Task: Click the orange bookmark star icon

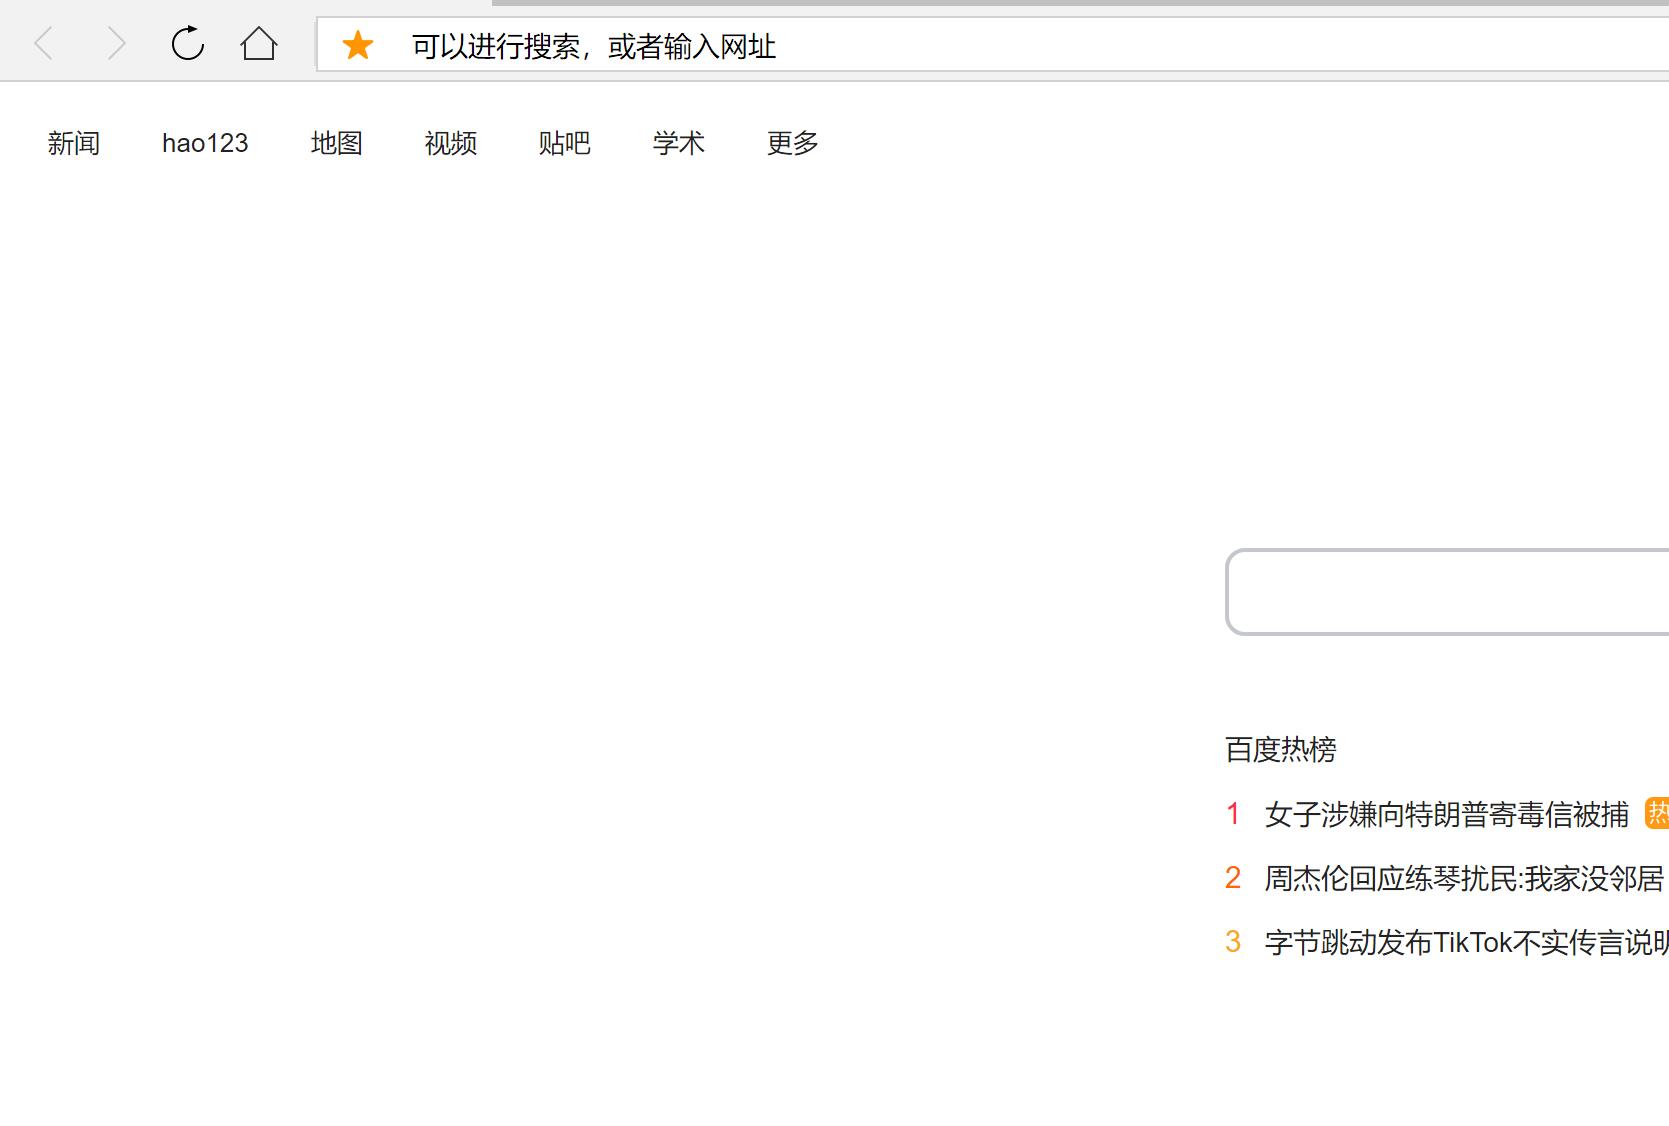Action: coord(357,45)
